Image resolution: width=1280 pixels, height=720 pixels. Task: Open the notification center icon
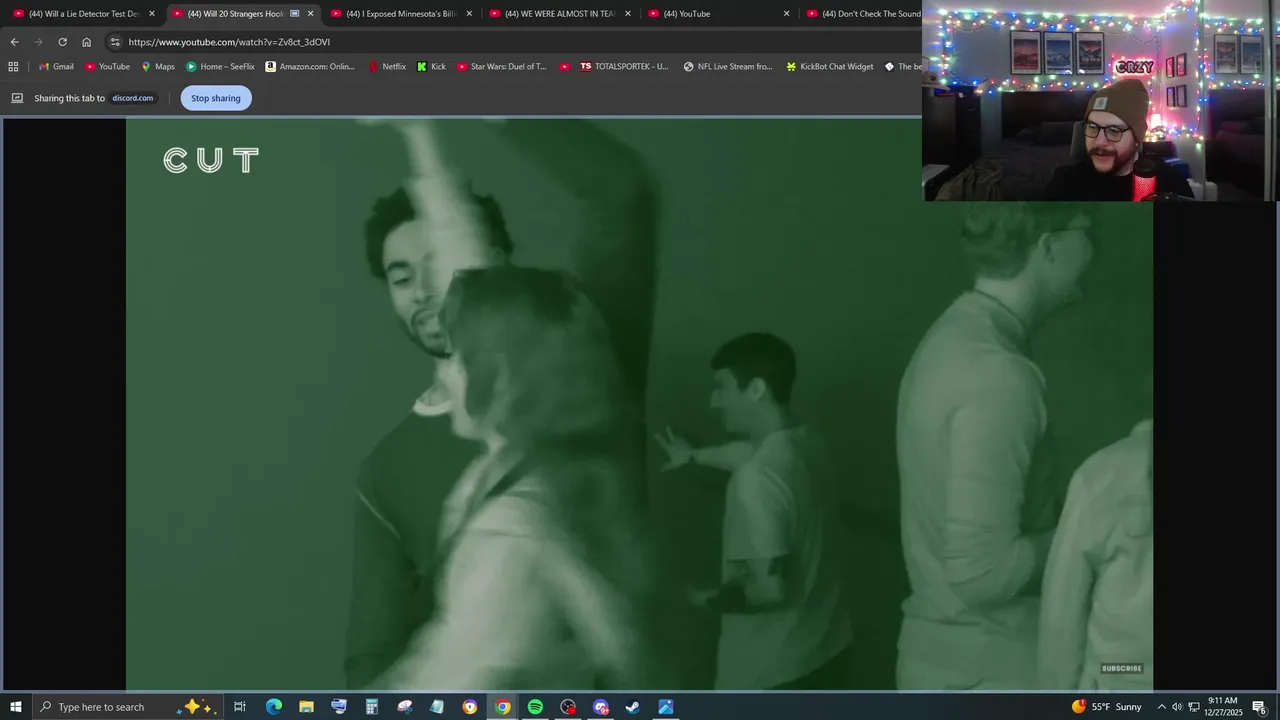pyautogui.click(x=1260, y=707)
